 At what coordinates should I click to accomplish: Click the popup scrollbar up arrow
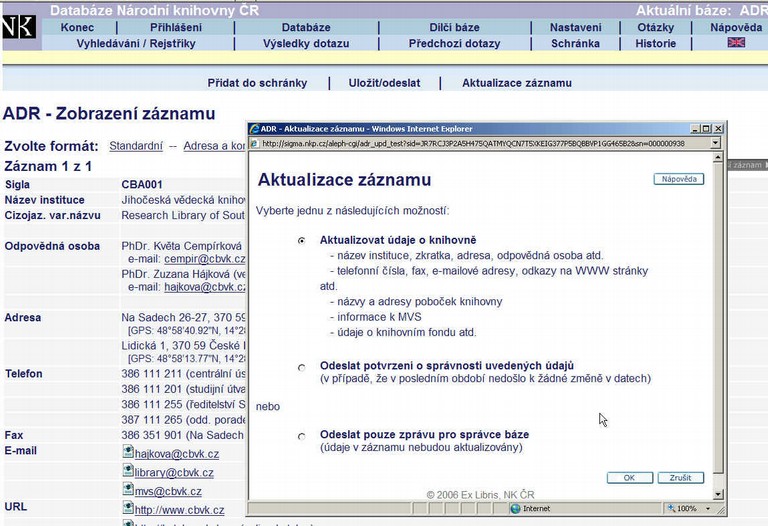[x=718, y=157]
